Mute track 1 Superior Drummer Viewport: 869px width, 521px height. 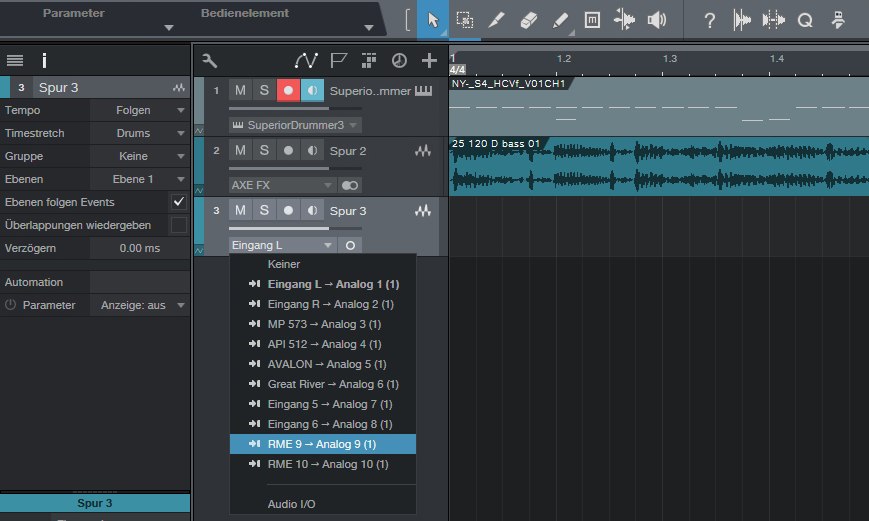(241, 90)
